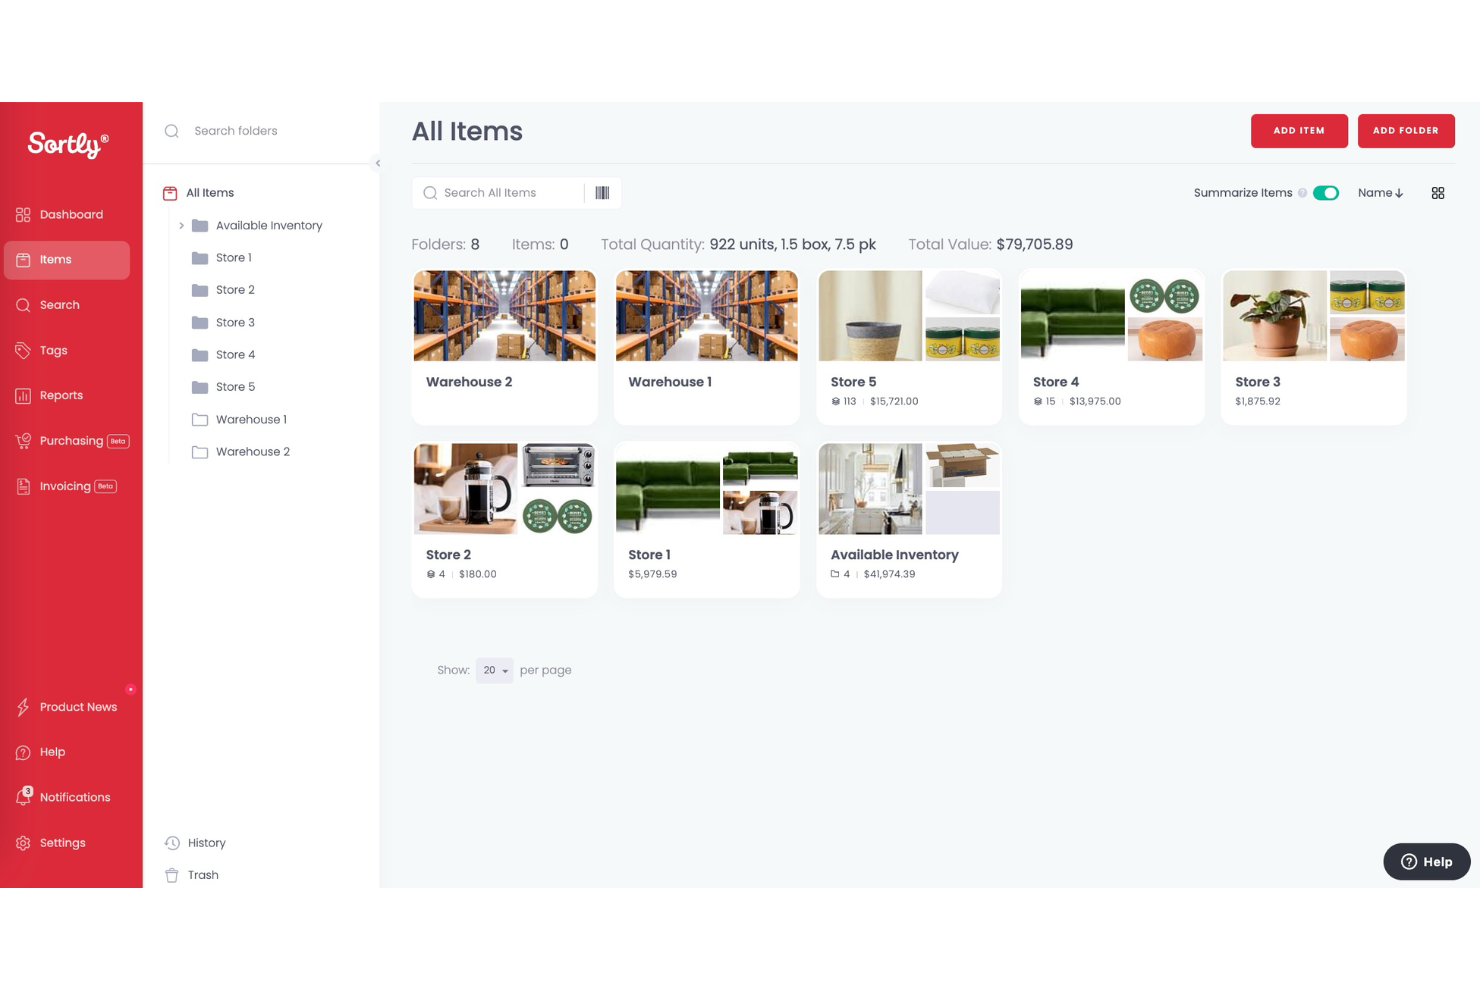Viewport: 1480px width, 987px height.
Task: Click the barcode scanner icon in the search bar
Action: click(x=601, y=192)
